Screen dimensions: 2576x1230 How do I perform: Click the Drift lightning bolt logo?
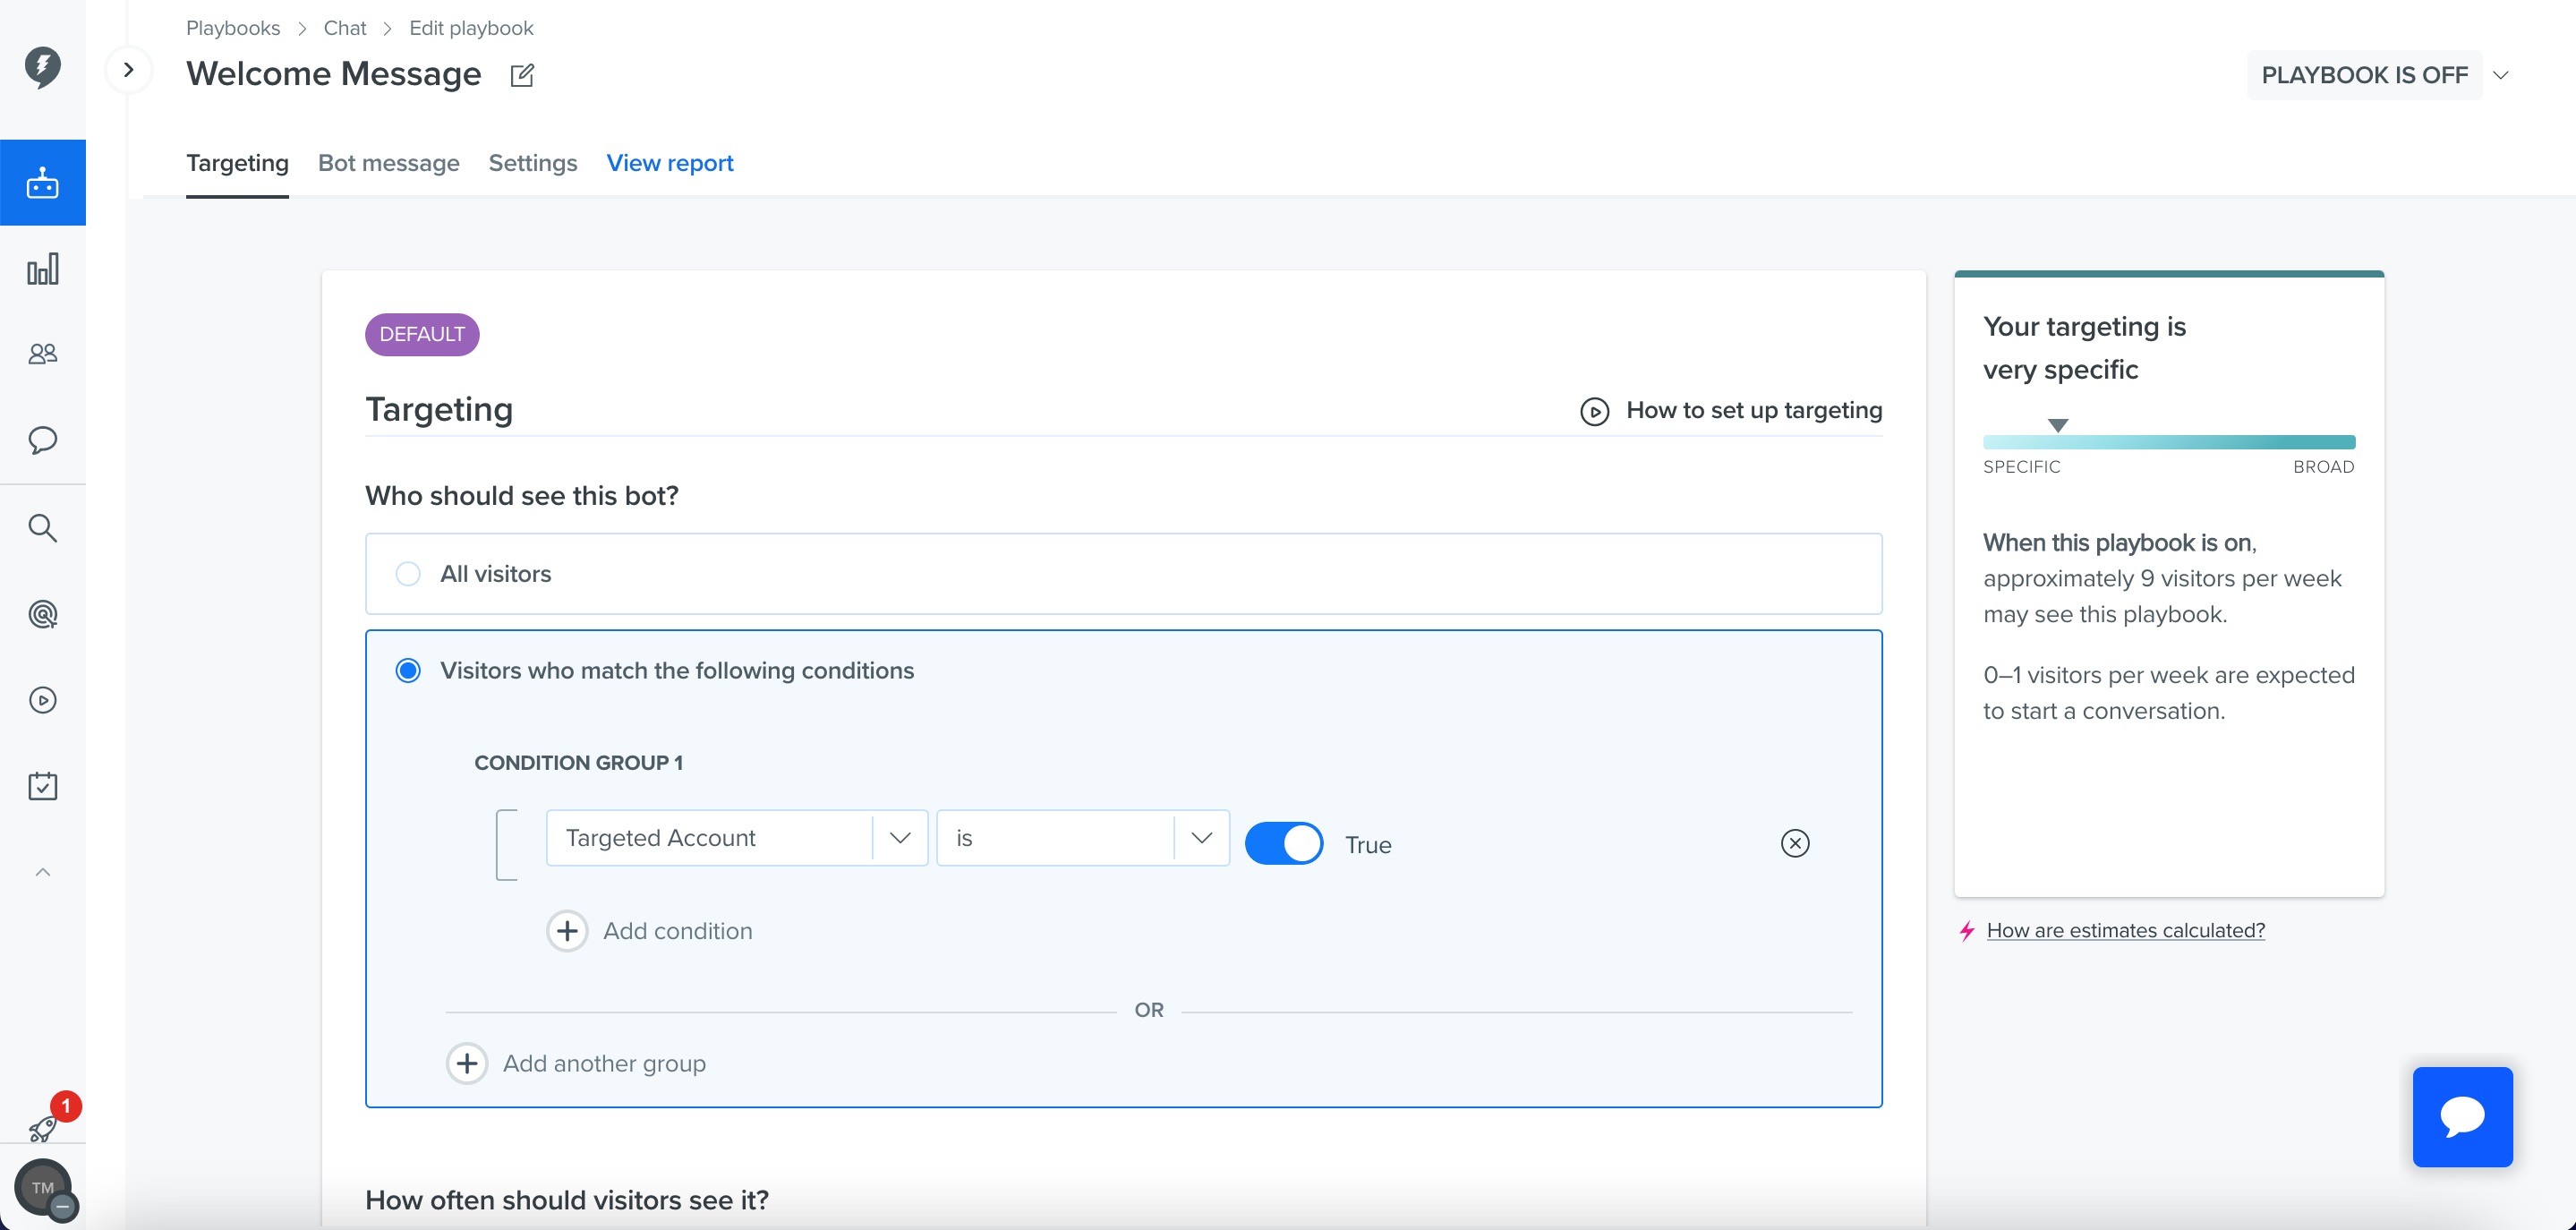(x=42, y=67)
